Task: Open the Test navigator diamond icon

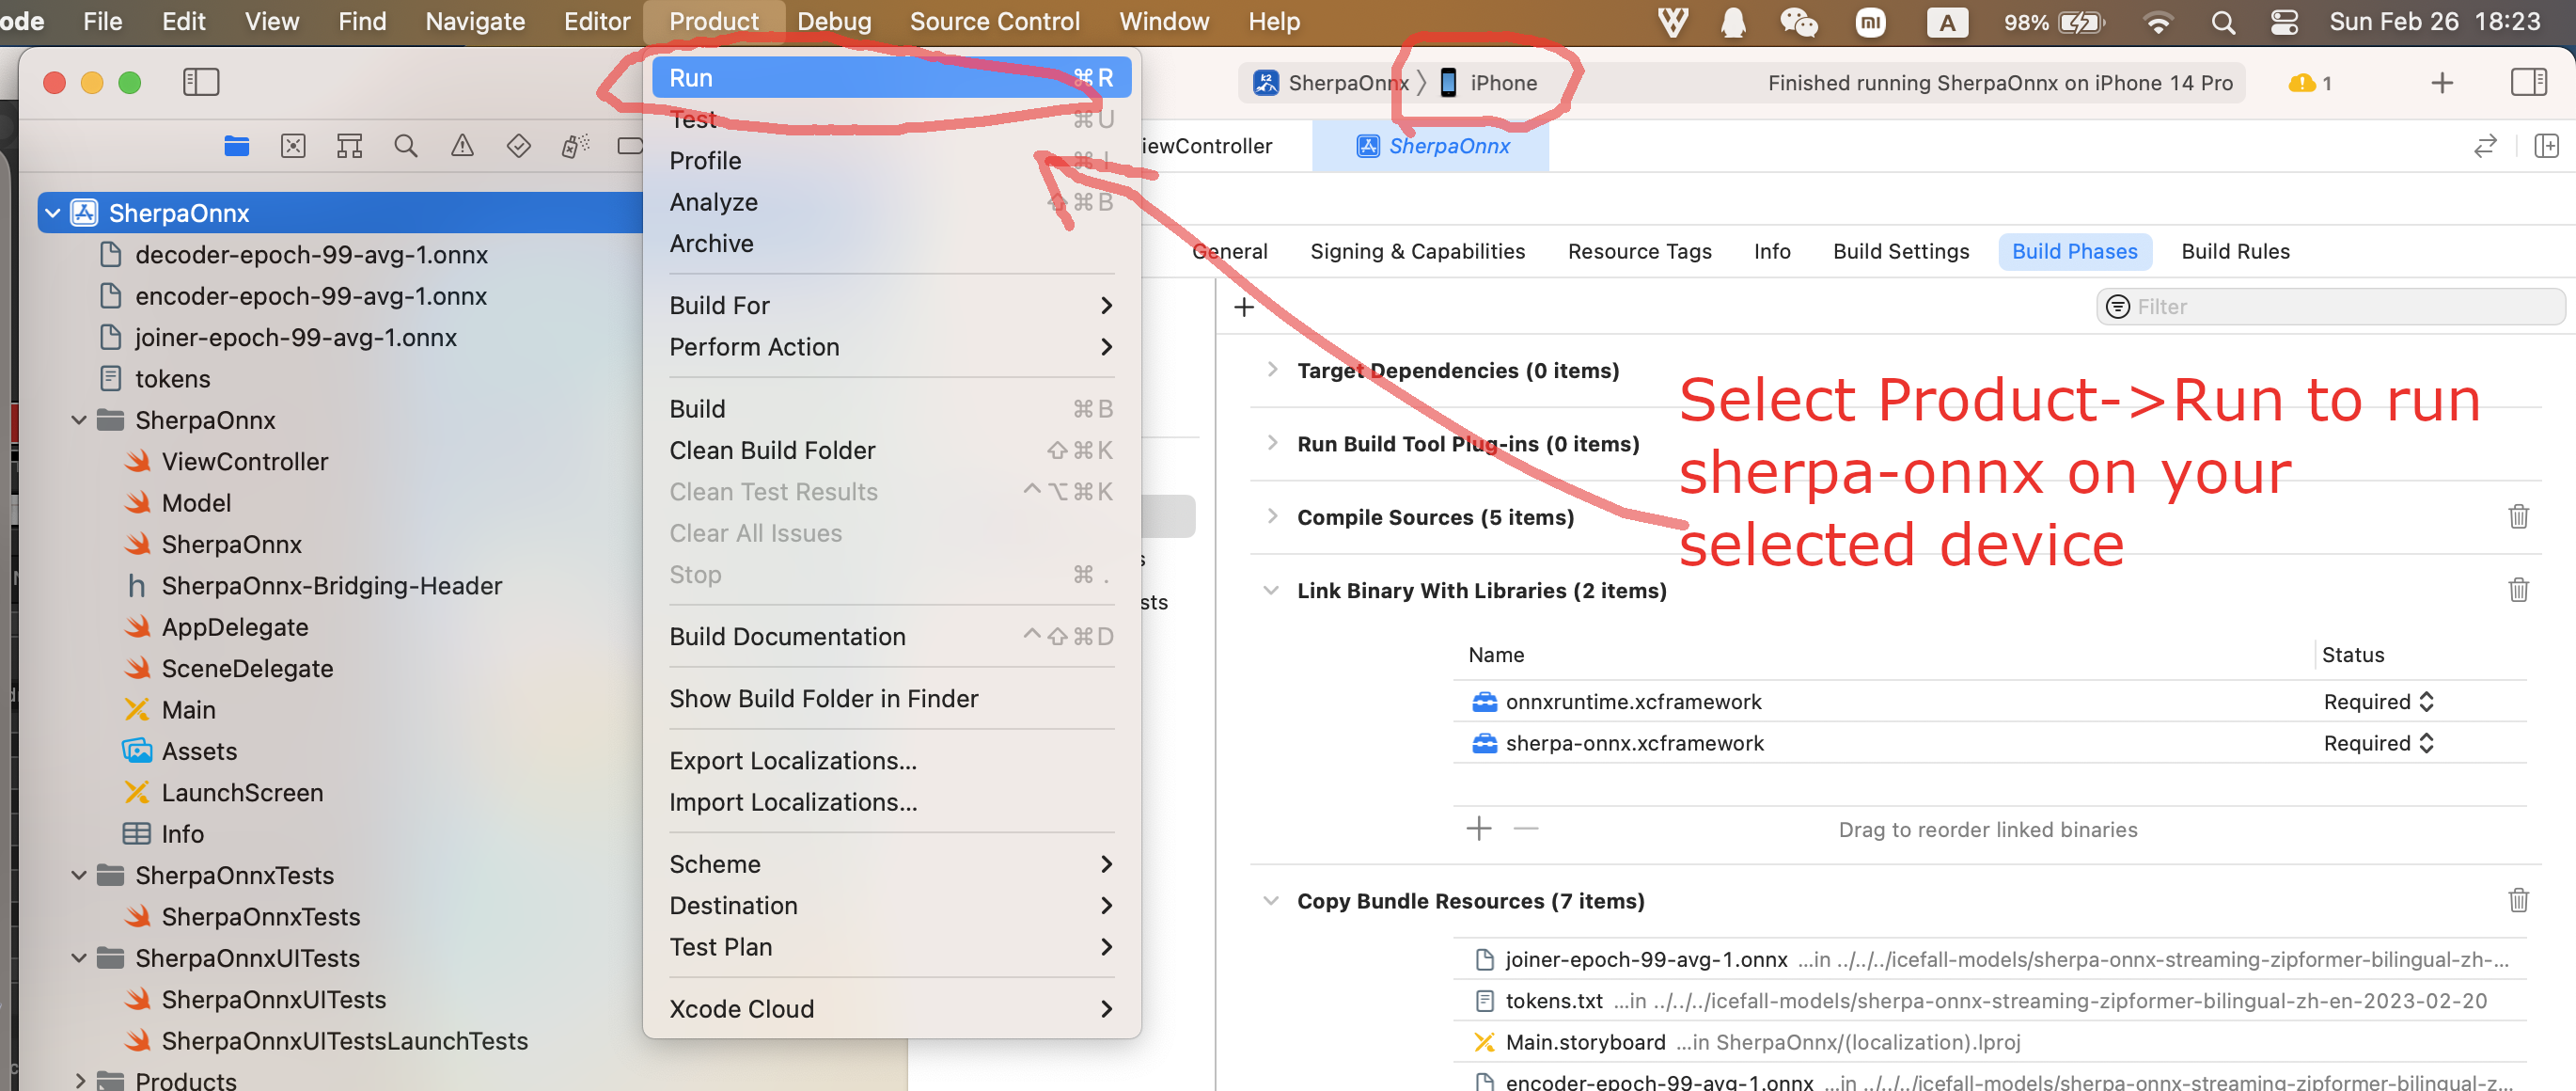Action: click(518, 146)
